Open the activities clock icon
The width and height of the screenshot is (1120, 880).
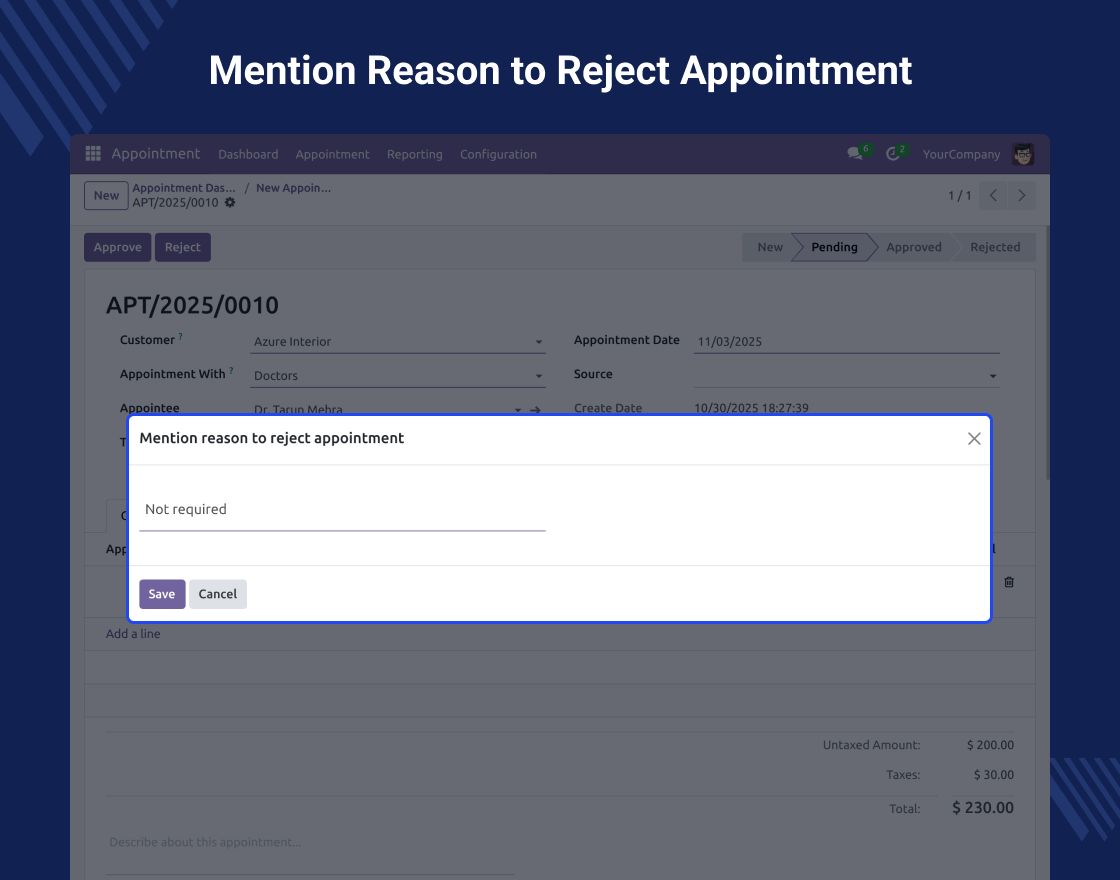(893, 154)
